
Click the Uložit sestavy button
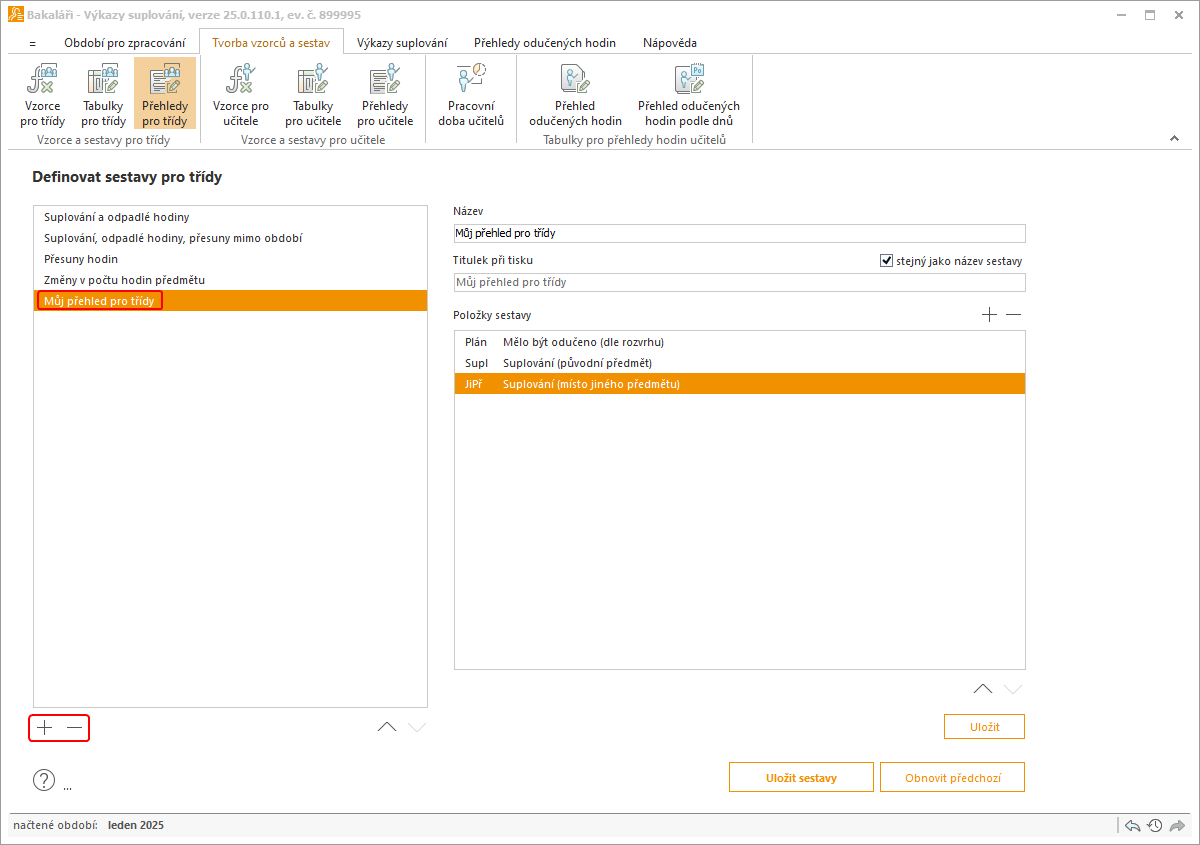(x=801, y=777)
